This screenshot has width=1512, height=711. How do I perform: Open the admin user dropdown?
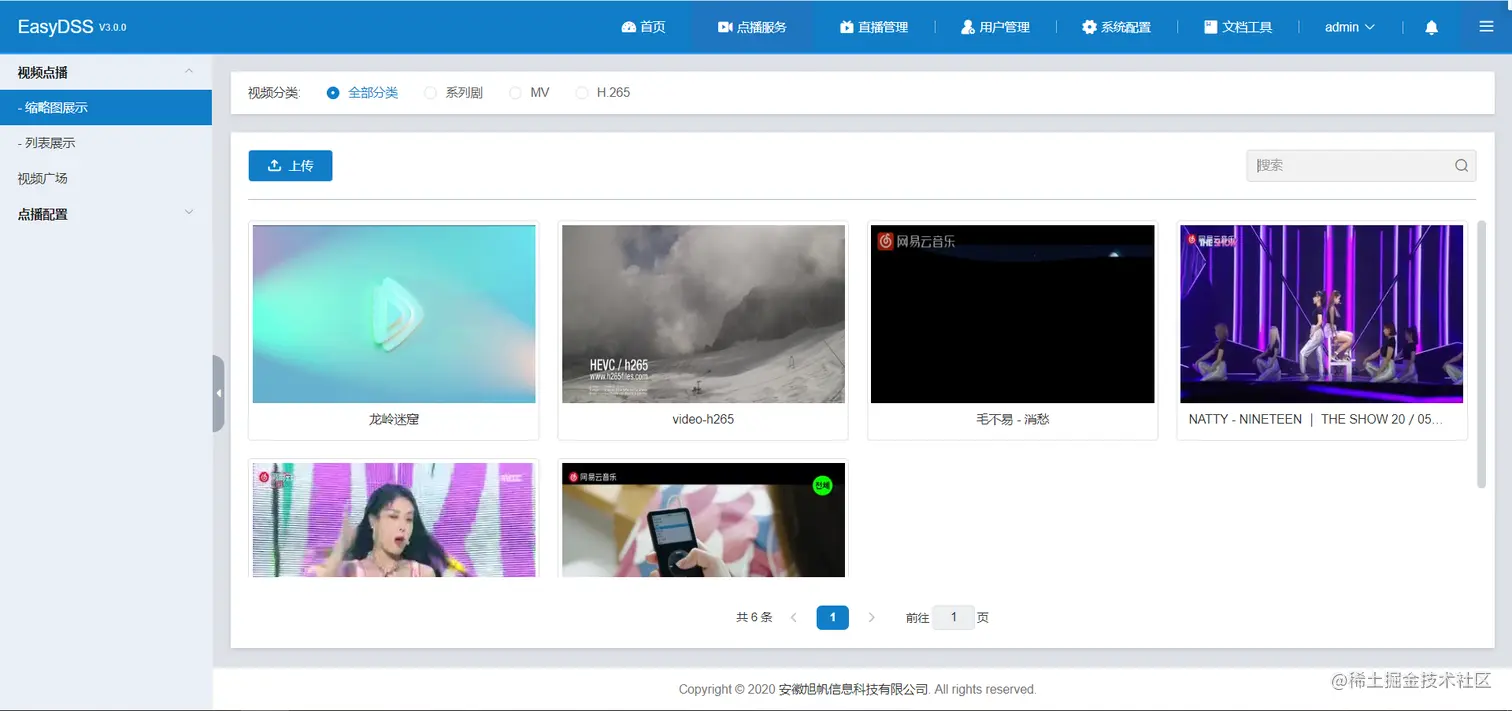tap(1349, 27)
